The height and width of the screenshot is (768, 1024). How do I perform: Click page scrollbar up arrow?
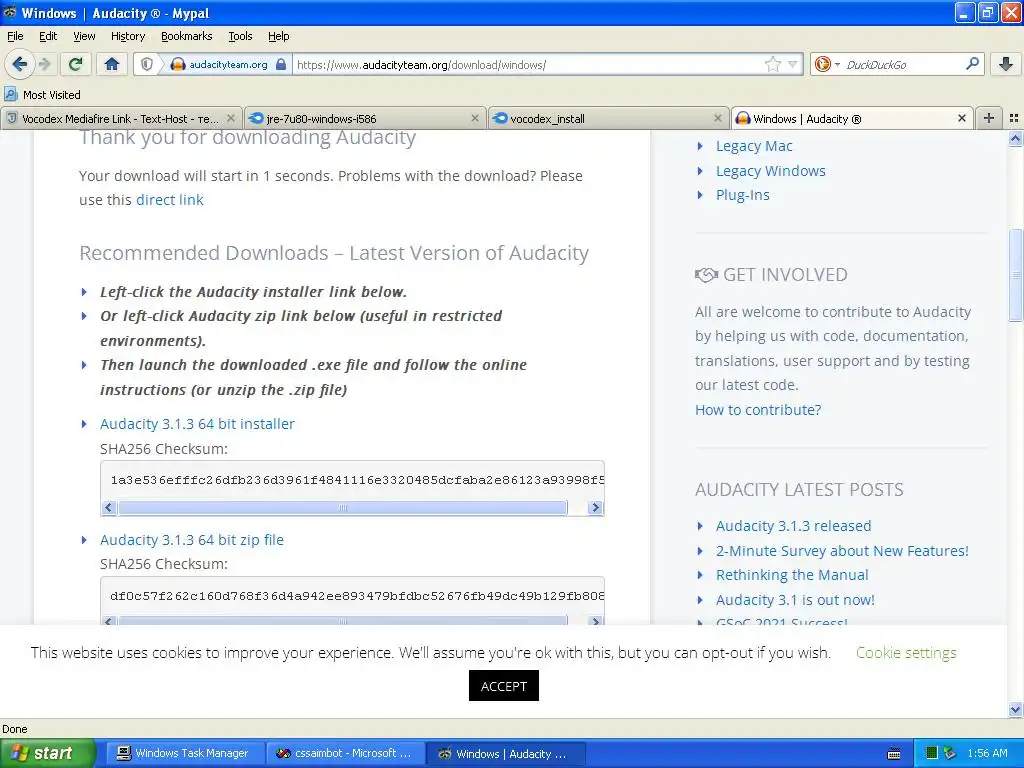pos(1016,138)
